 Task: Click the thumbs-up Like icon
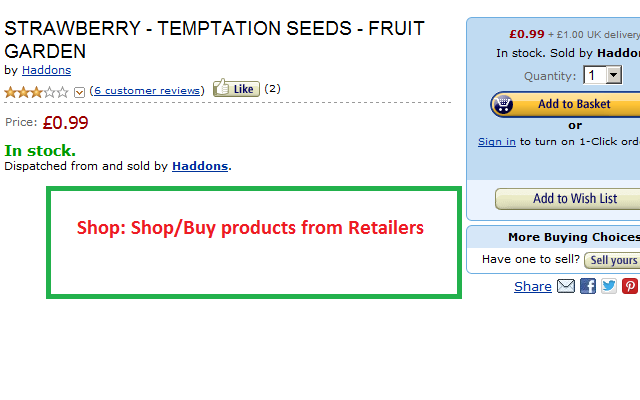click(222, 87)
